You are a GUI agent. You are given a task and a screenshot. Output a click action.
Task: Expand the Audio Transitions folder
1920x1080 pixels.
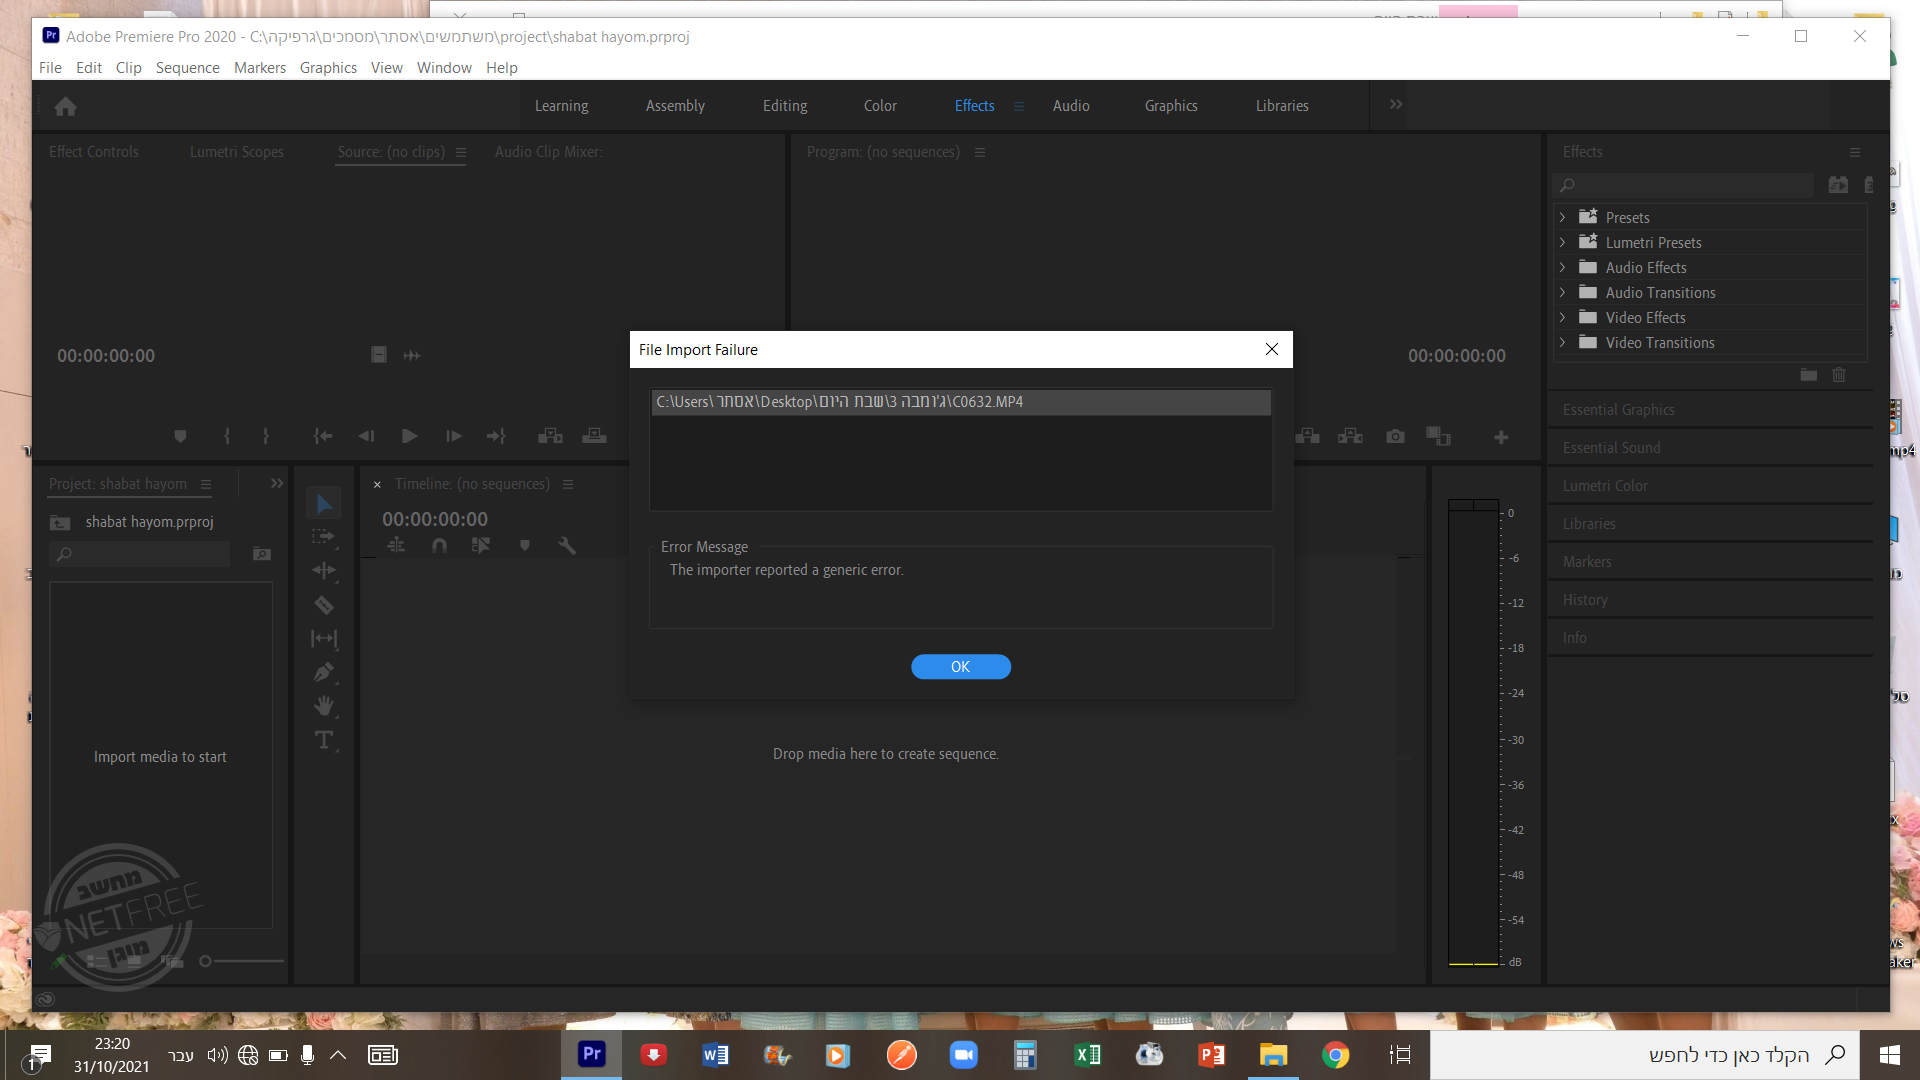coord(1563,292)
